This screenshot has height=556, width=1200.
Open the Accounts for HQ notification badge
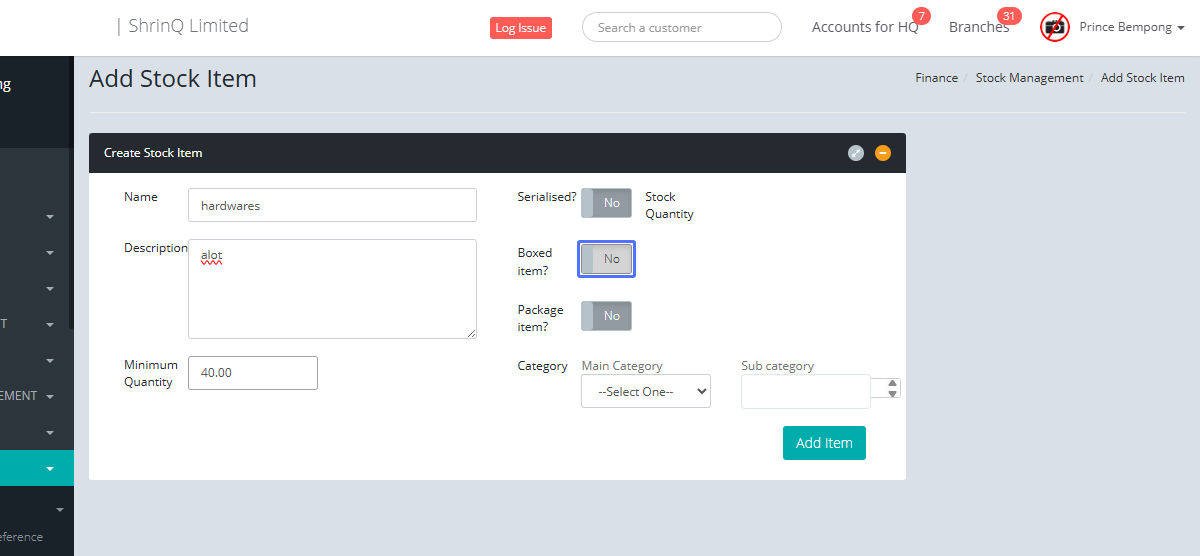click(x=920, y=16)
